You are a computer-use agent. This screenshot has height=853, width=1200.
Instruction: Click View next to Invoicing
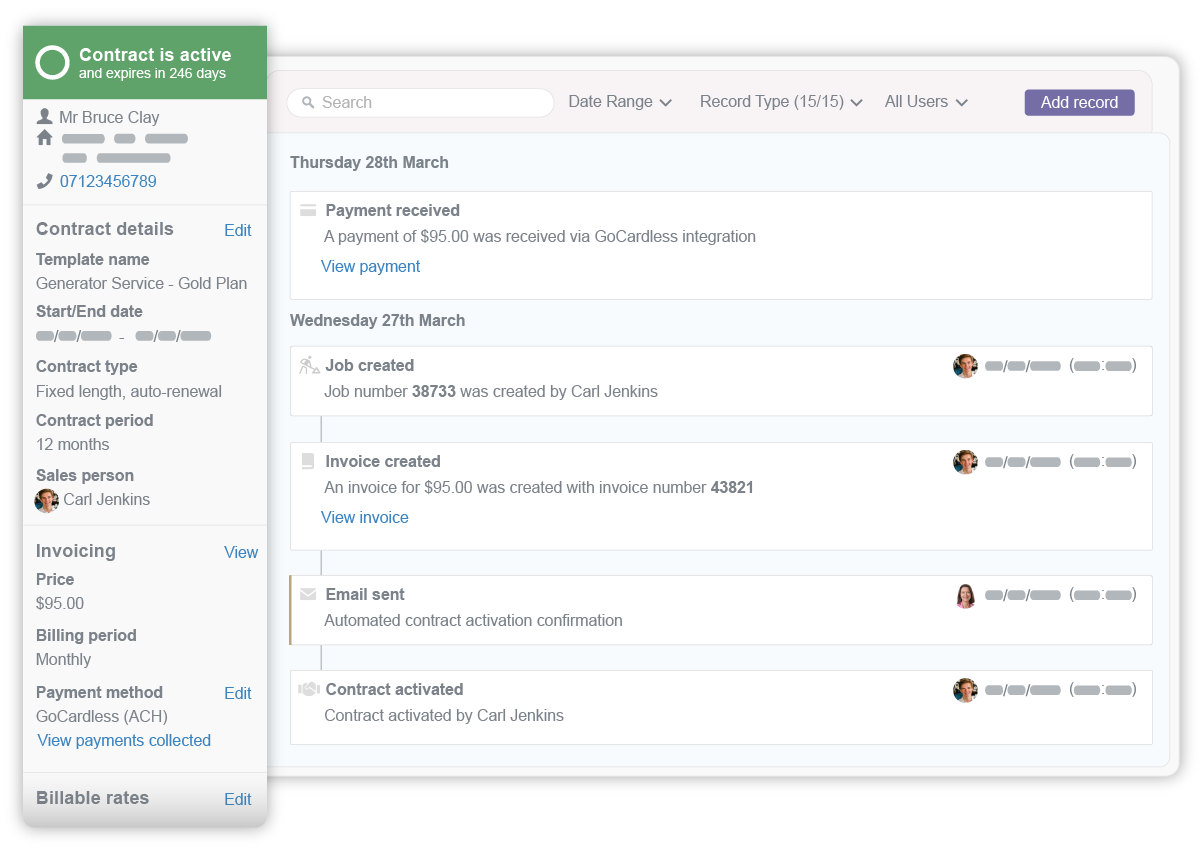pyautogui.click(x=240, y=553)
